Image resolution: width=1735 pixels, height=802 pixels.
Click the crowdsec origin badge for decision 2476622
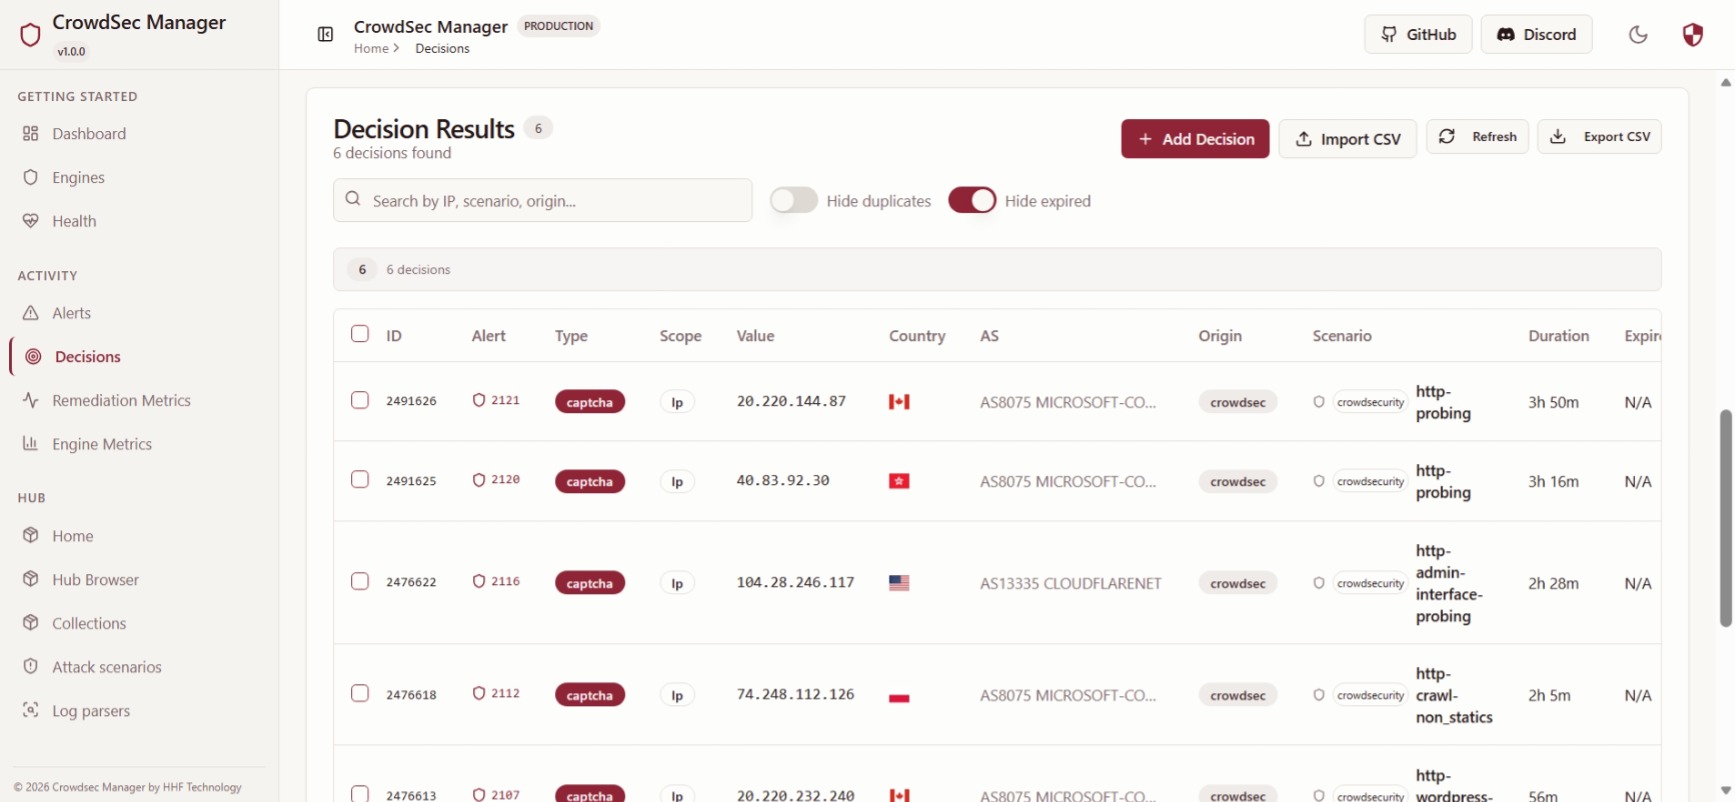click(1238, 583)
